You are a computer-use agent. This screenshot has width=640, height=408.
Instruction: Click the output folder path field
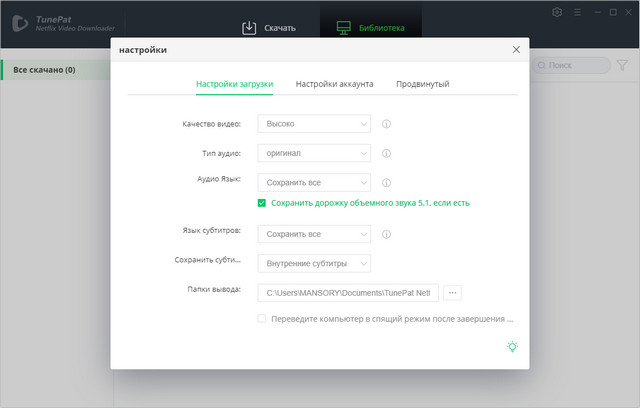click(347, 293)
